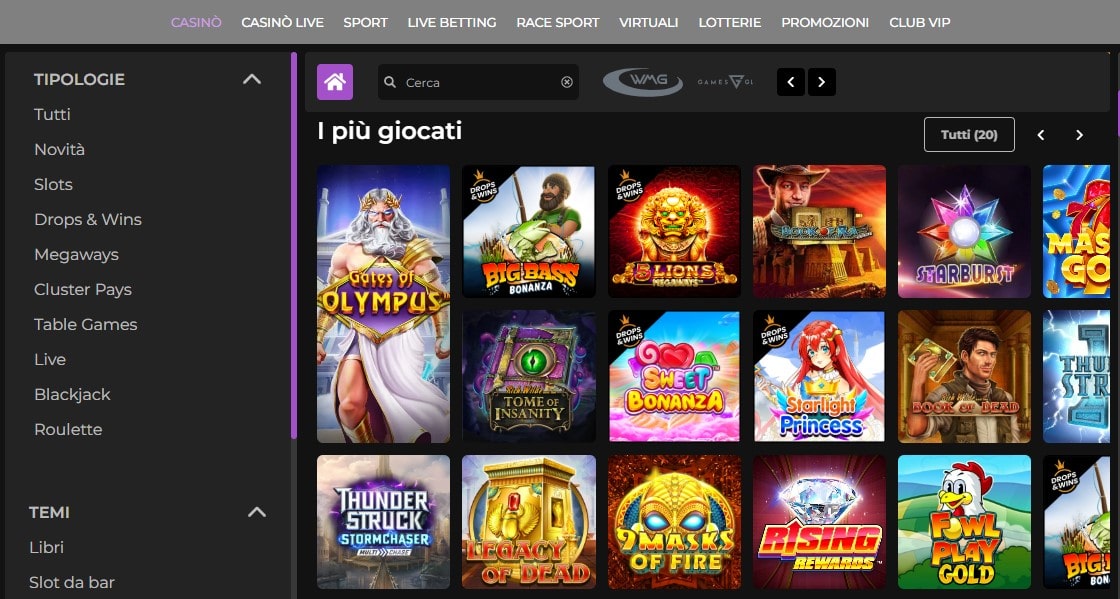Open the Sweet Bonanza game
This screenshot has height=599, width=1120.
pos(674,376)
